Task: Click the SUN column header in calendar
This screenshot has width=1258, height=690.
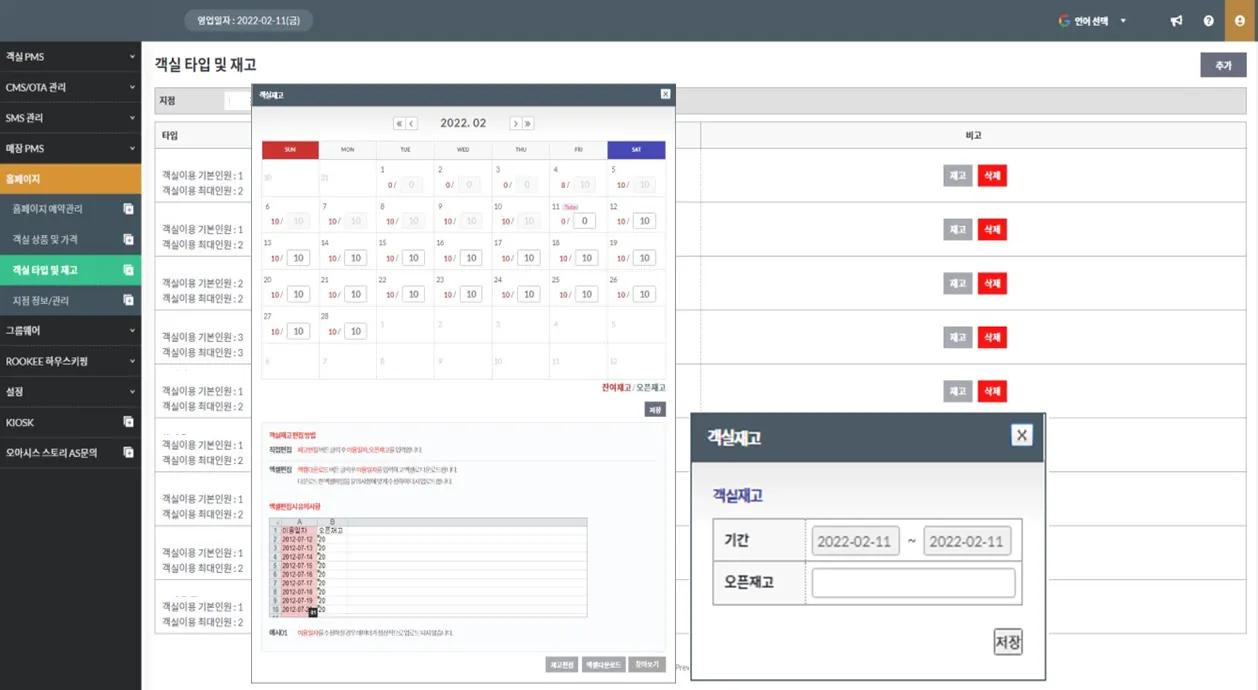Action: pyautogui.click(x=290, y=150)
